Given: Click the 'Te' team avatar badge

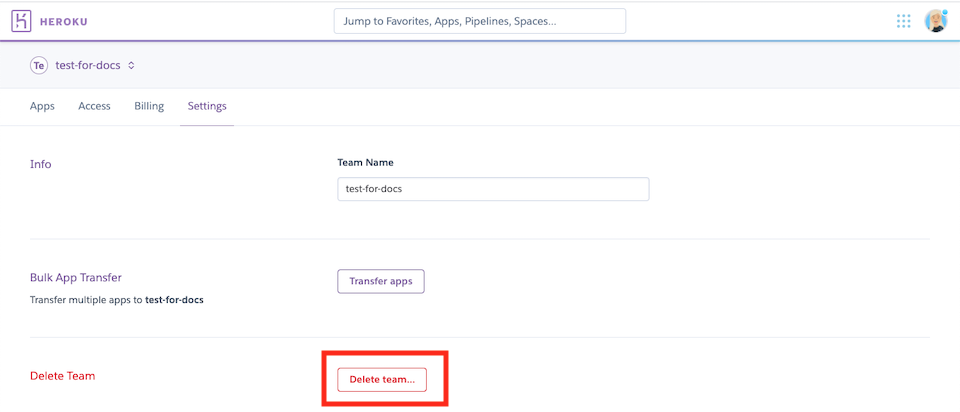Looking at the screenshot, I should coord(39,66).
